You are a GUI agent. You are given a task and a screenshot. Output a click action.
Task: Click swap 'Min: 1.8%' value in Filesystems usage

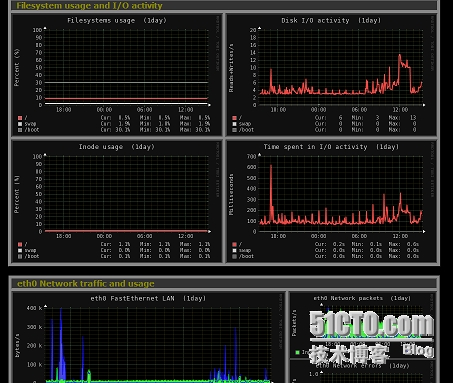155,124
